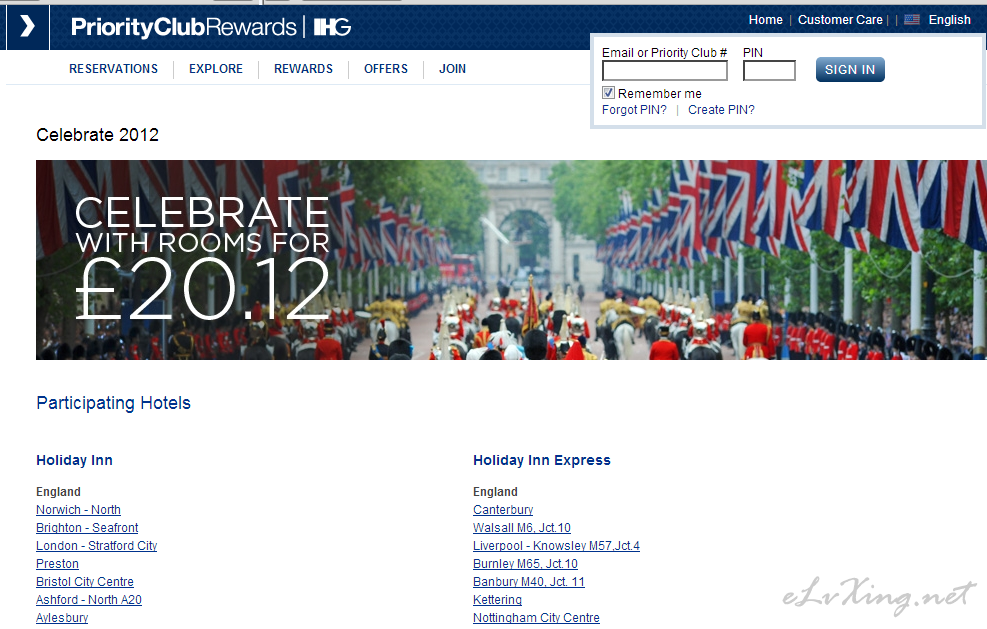
Task: Click the US flag language icon
Action: click(911, 20)
